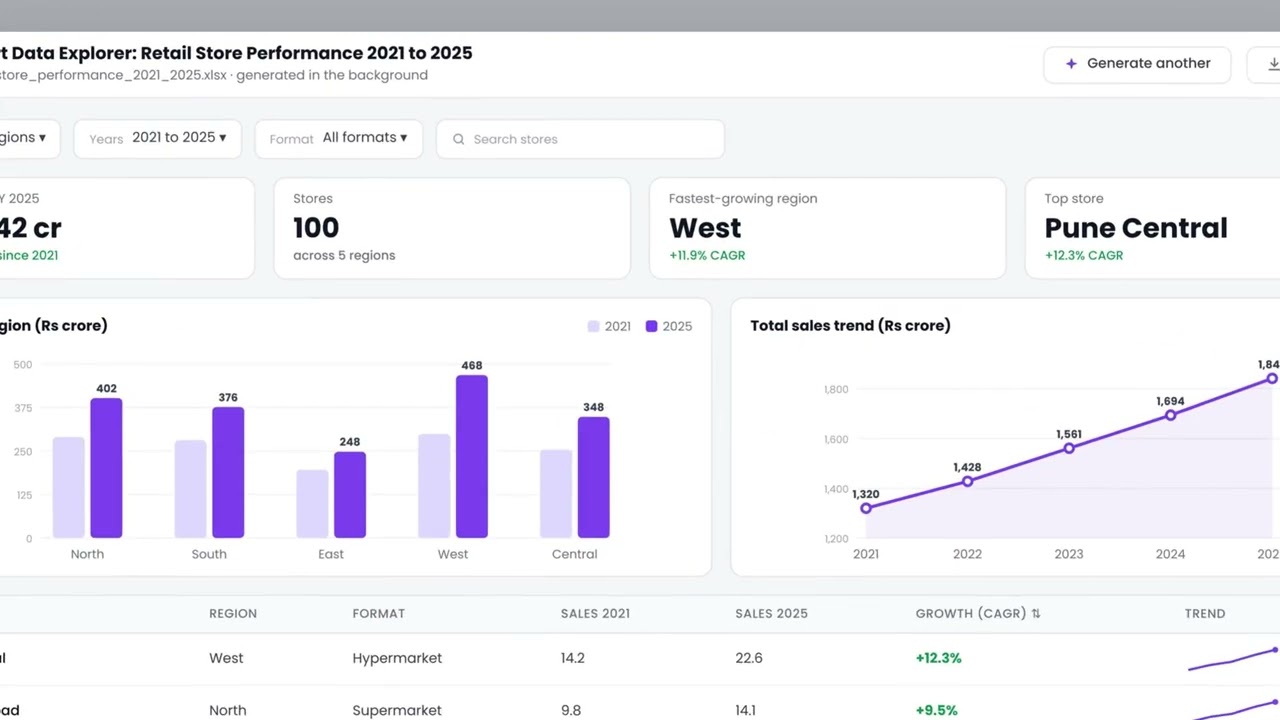Click the South 2025 bar labeled 376

click(228, 472)
